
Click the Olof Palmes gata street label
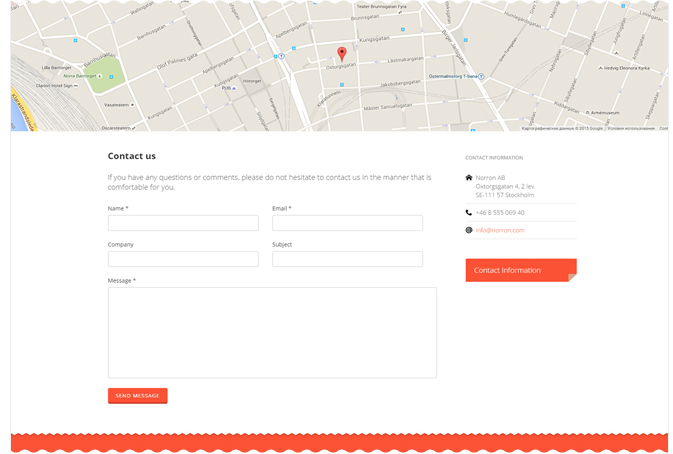(x=177, y=61)
